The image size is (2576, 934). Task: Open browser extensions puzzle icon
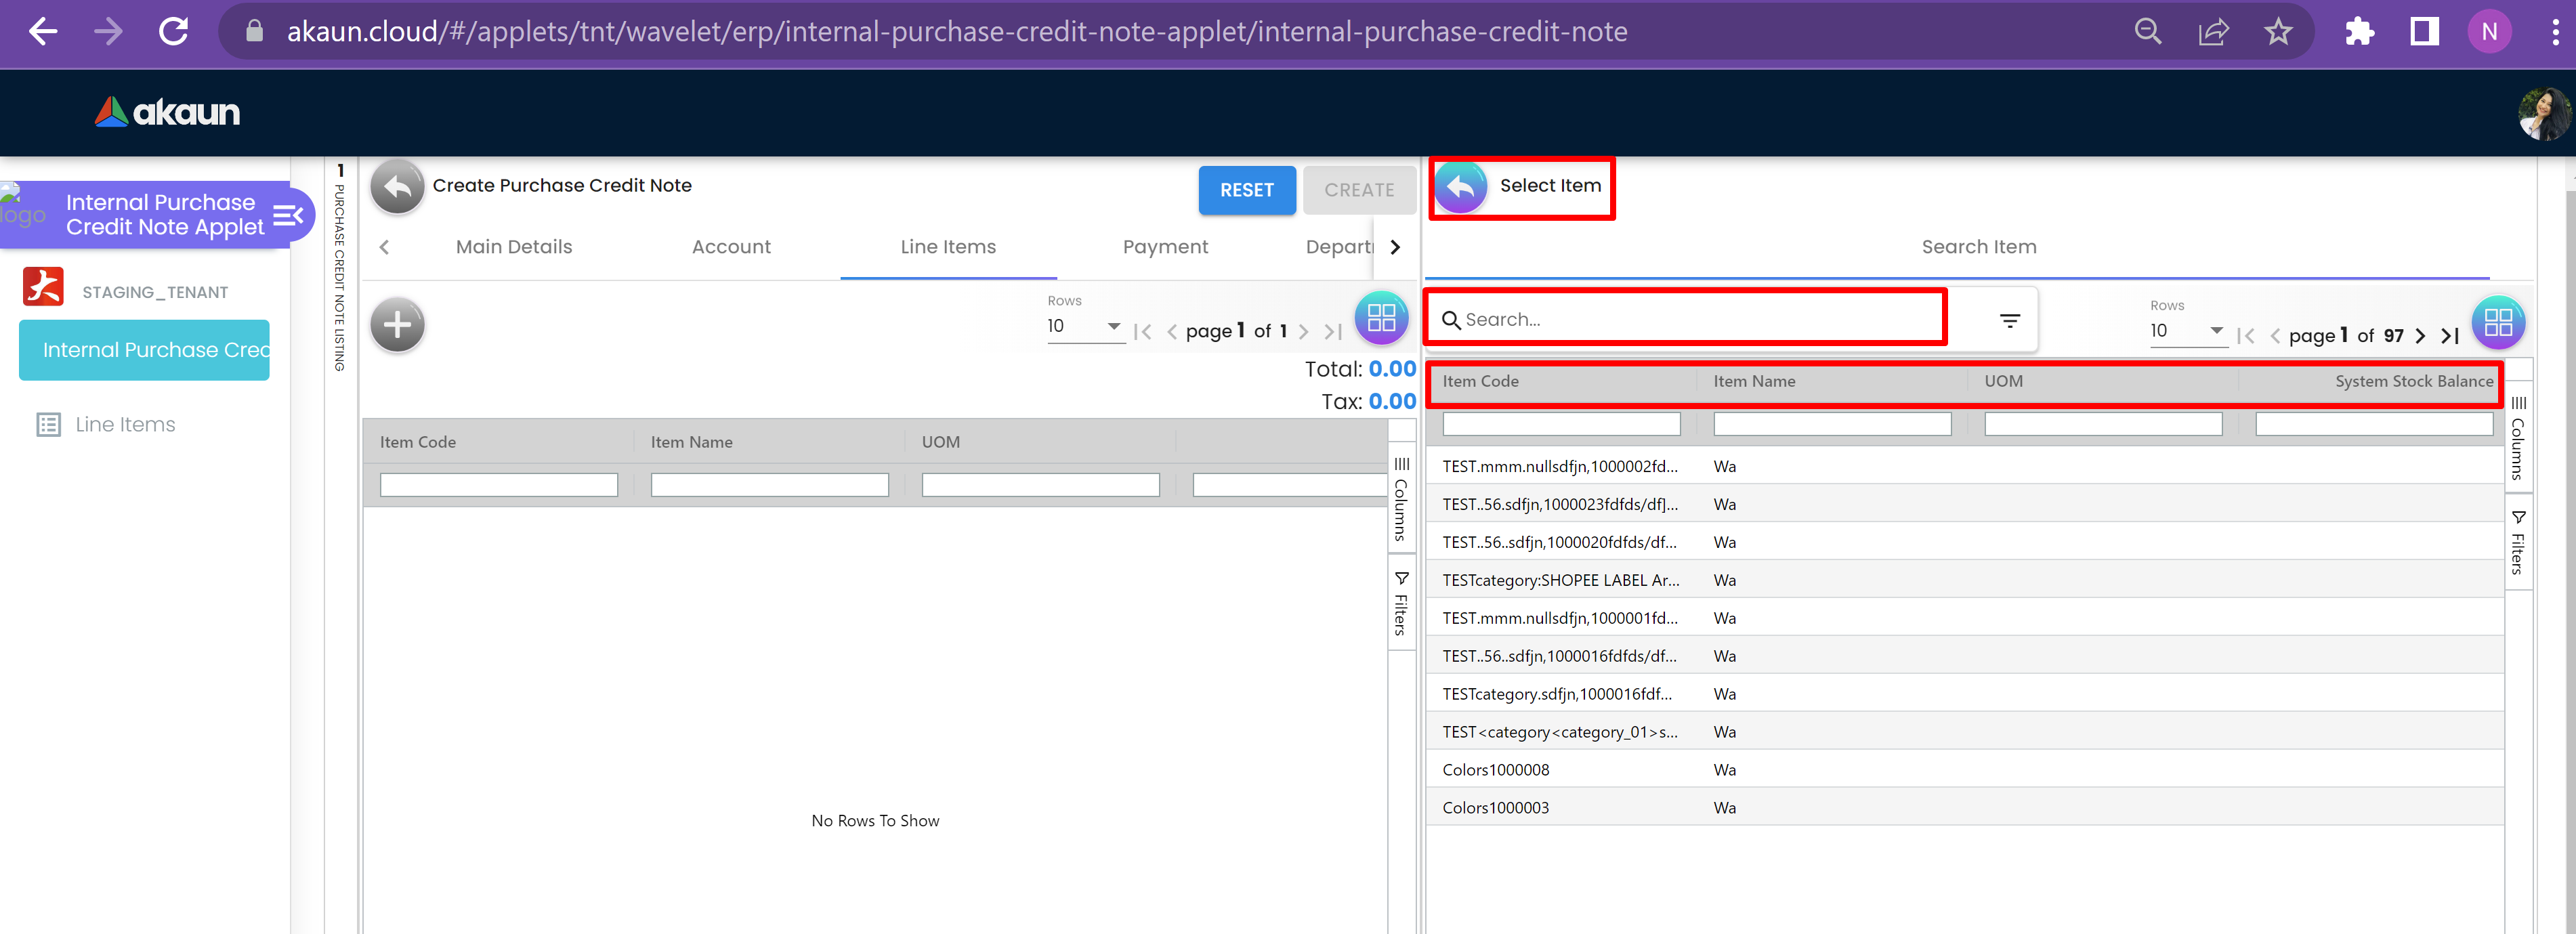pyautogui.click(x=2359, y=32)
